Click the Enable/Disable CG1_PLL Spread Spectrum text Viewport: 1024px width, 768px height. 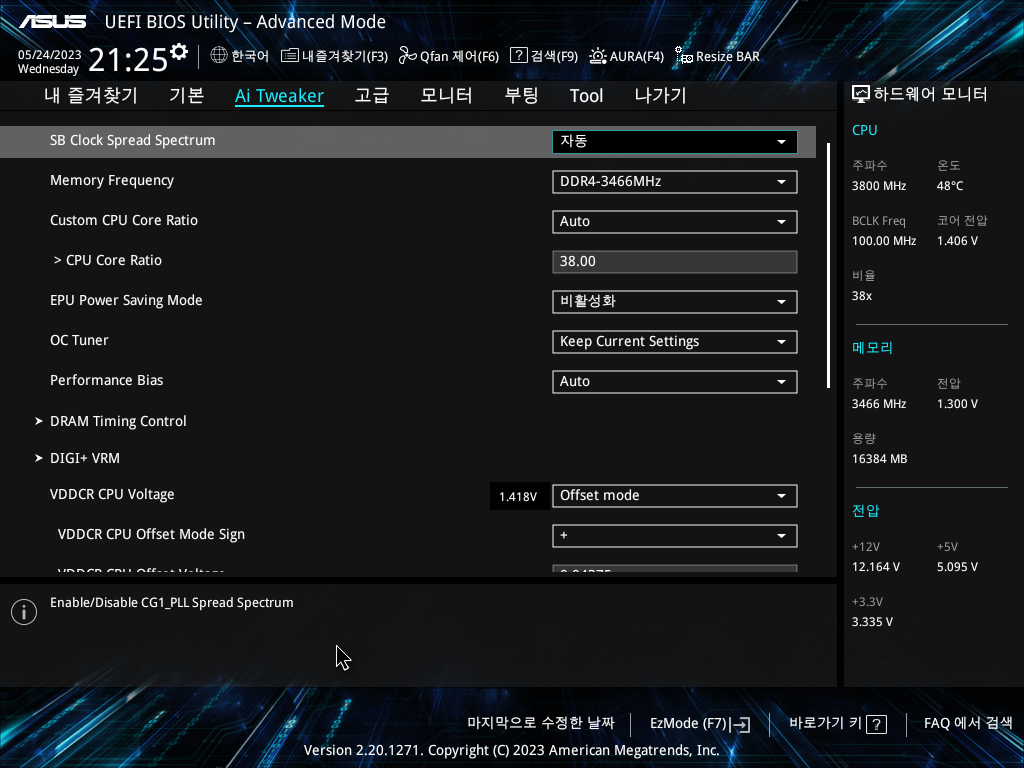pos(172,603)
